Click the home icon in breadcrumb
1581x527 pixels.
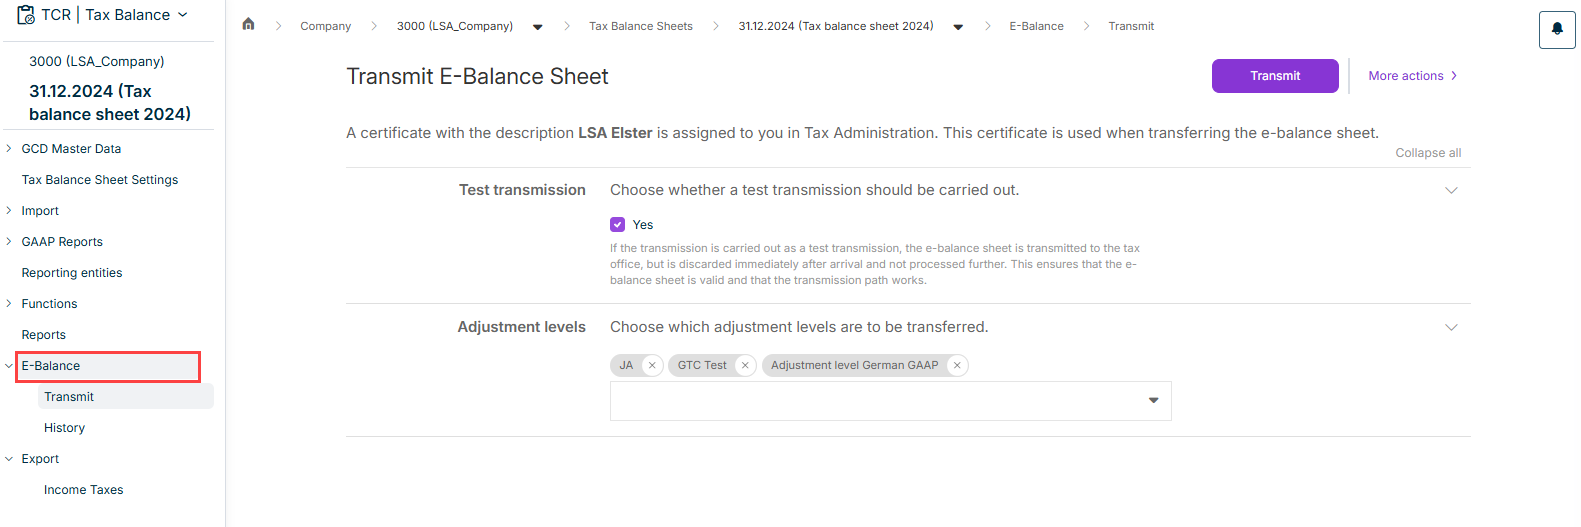pos(248,24)
